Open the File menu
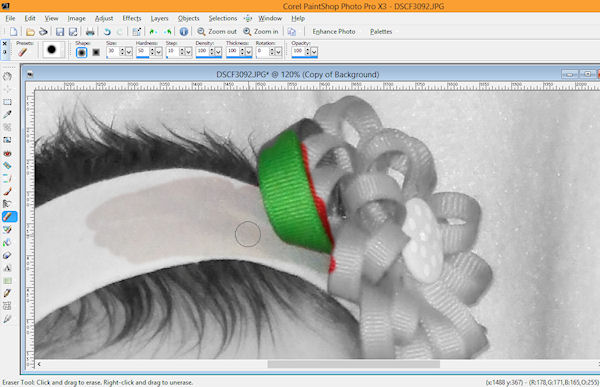 (x=10, y=18)
